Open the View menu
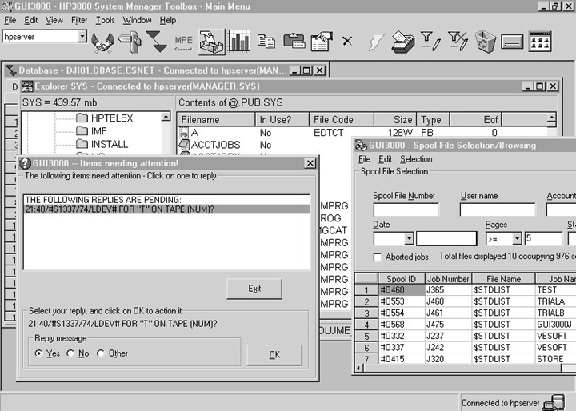The height and width of the screenshot is (411, 576). tap(54, 20)
